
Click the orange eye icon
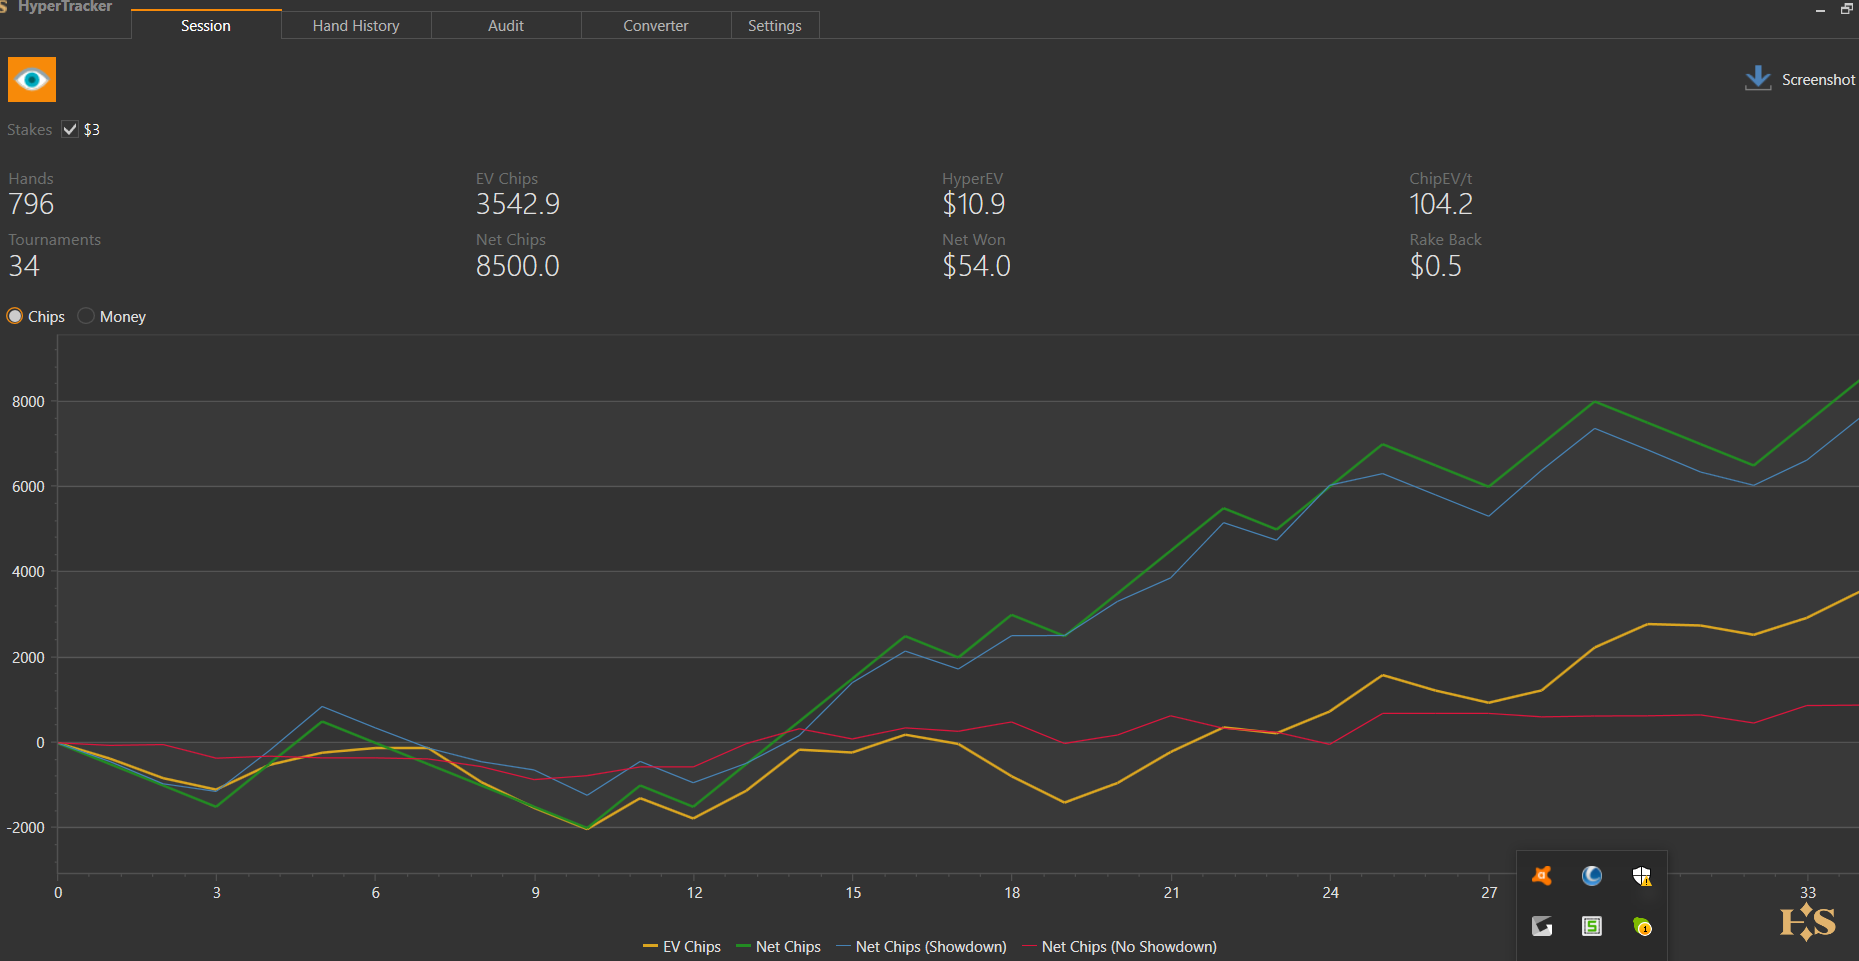(x=32, y=80)
